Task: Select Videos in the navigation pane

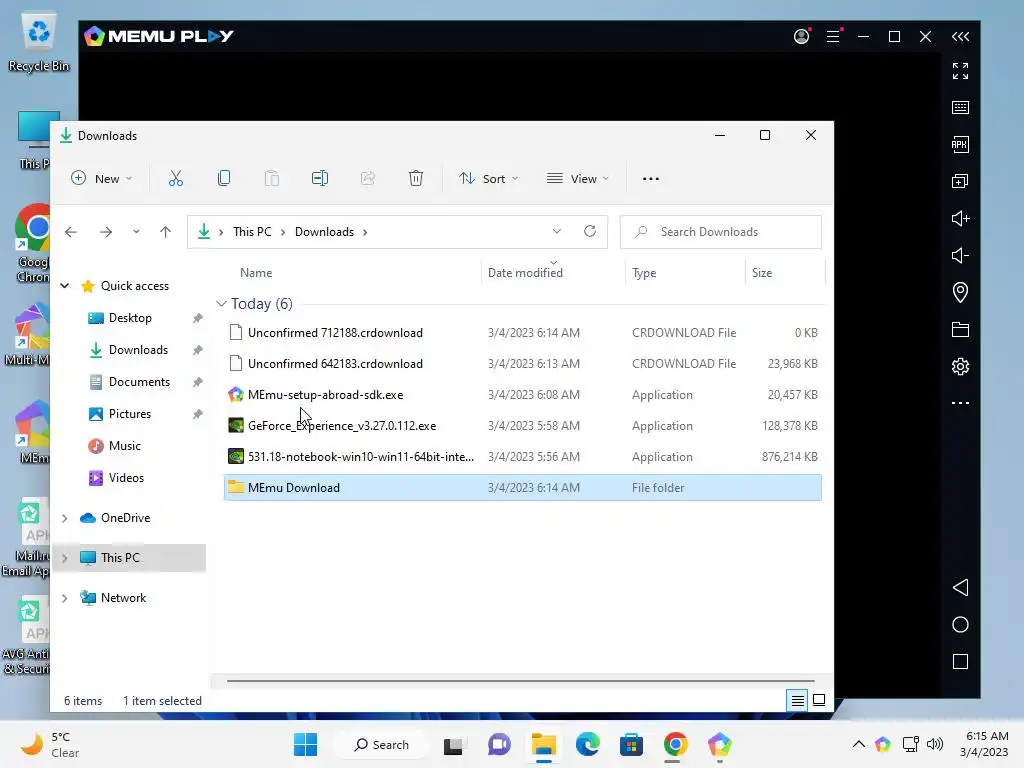Action: pos(126,478)
